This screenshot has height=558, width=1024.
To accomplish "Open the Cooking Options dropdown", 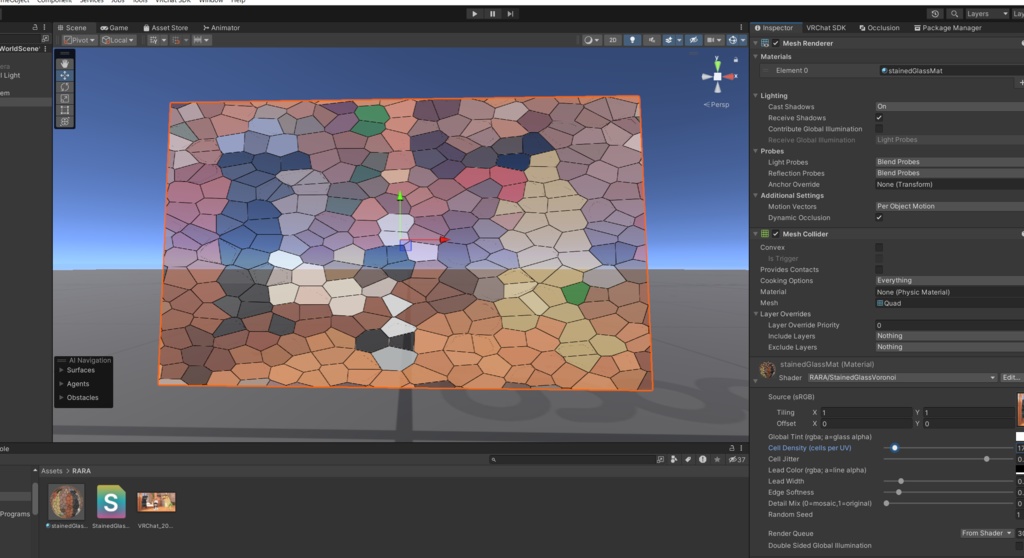I will pyautogui.click(x=950, y=280).
